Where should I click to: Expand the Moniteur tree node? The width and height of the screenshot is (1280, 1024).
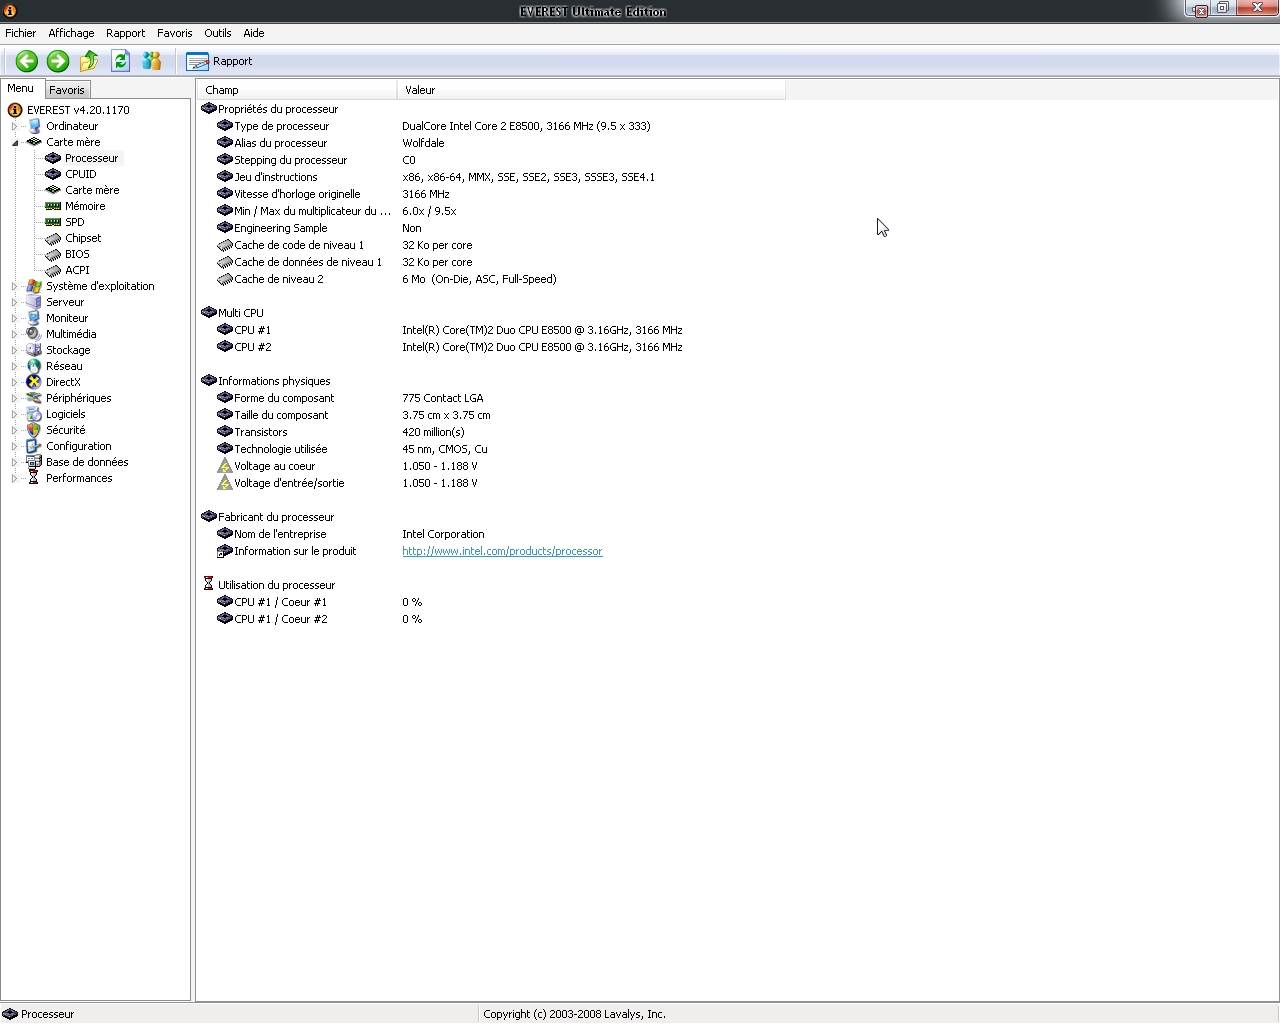point(15,318)
